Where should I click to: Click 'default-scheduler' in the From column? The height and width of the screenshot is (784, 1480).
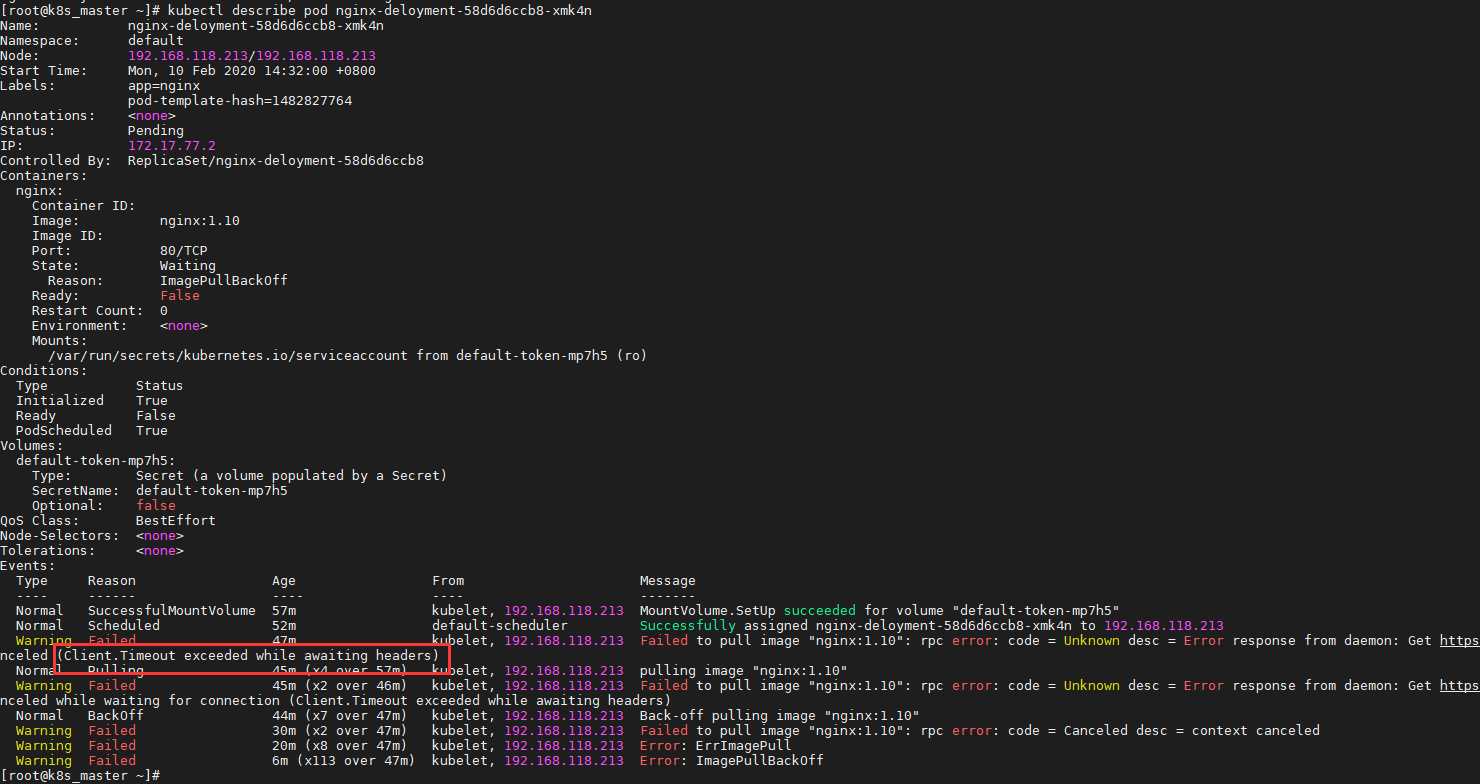500,625
